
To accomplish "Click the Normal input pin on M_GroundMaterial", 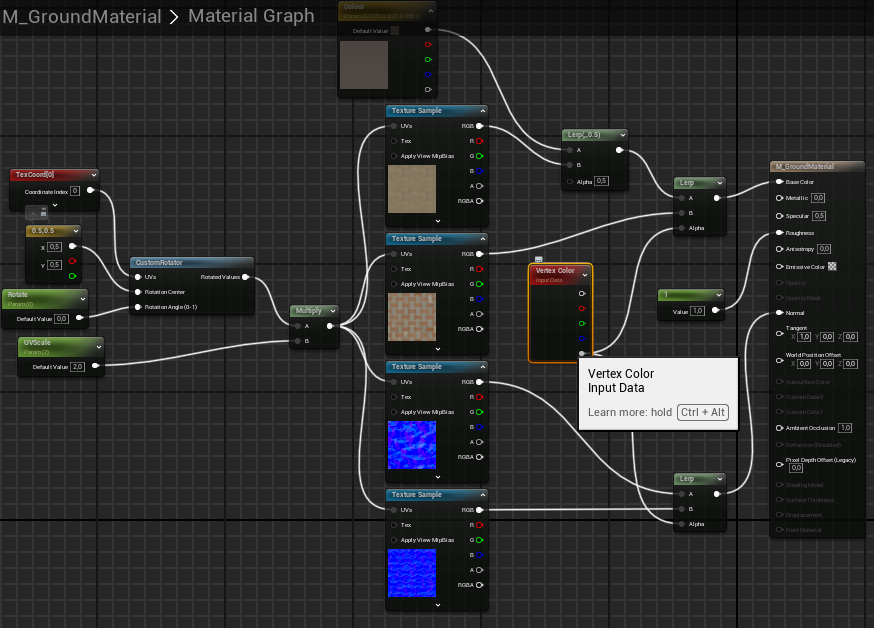I will pyautogui.click(x=779, y=313).
